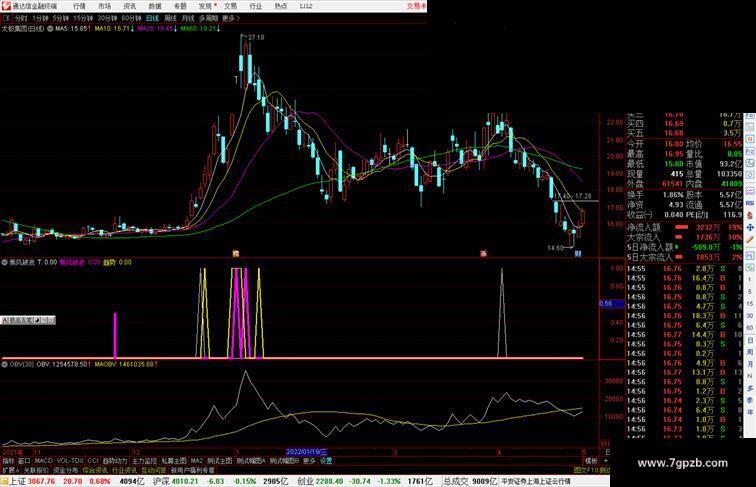The height and width of the screenshot is (487, 756).
Task: Select the 5分钟 period
Action: (61, 18)
